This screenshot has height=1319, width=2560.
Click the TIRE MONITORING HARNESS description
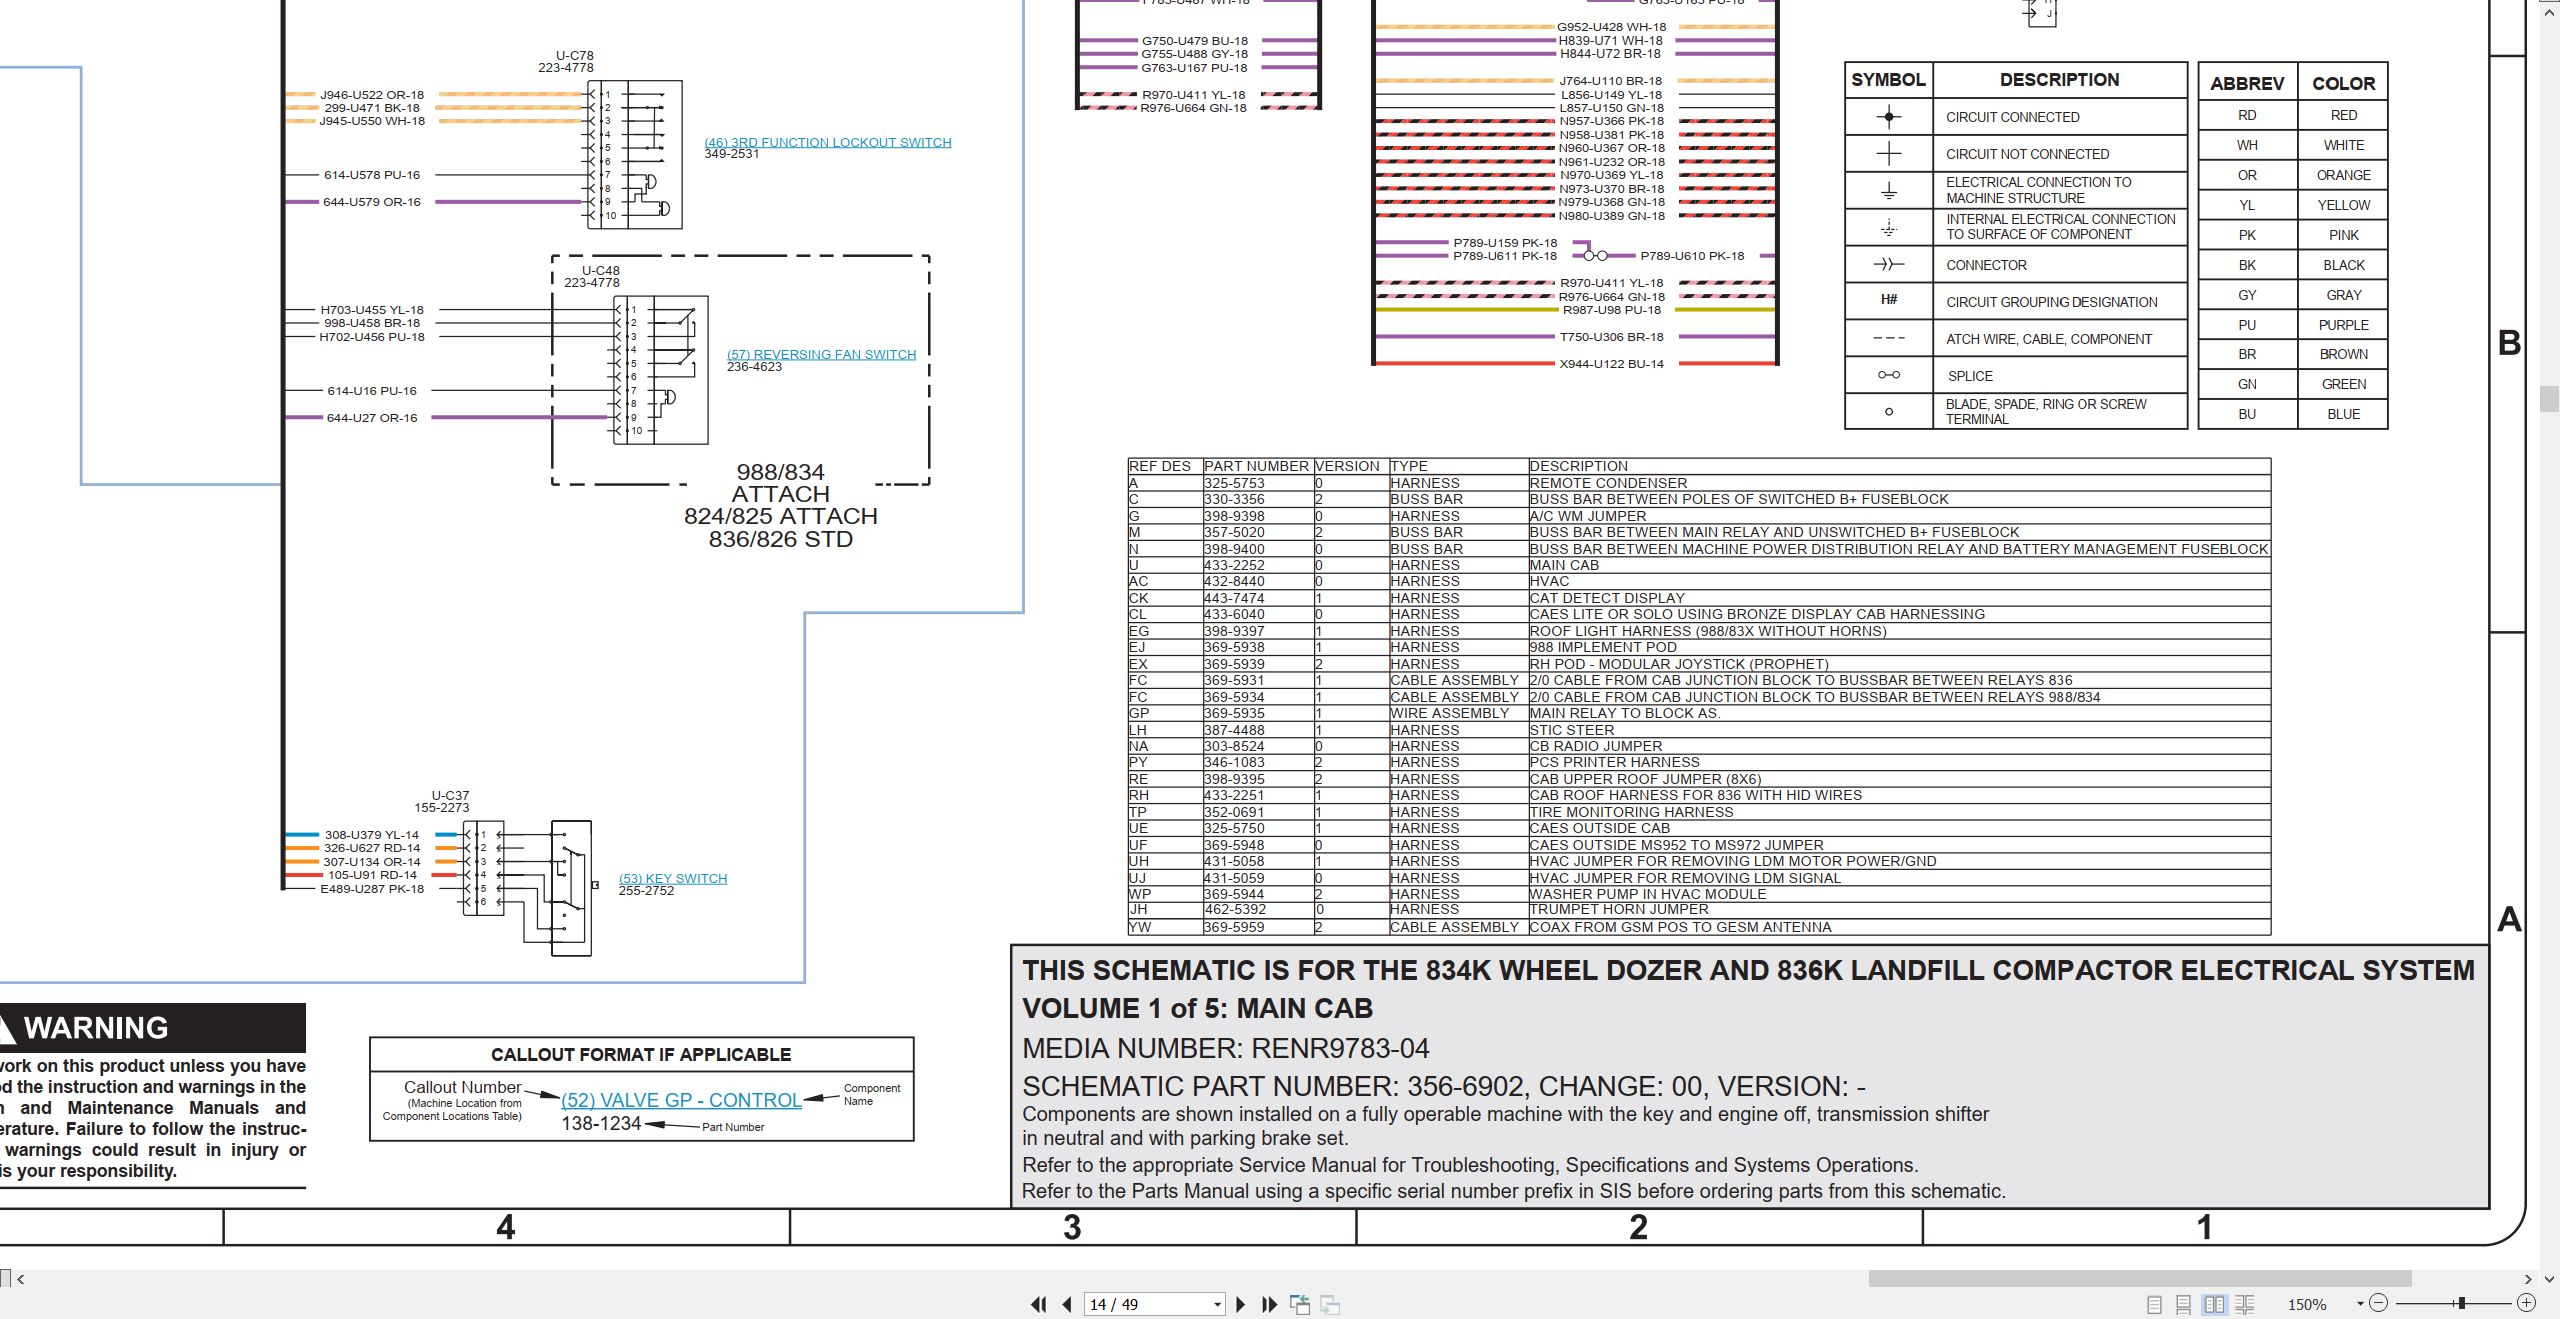pyautogui.click(x=1632, y=812)
